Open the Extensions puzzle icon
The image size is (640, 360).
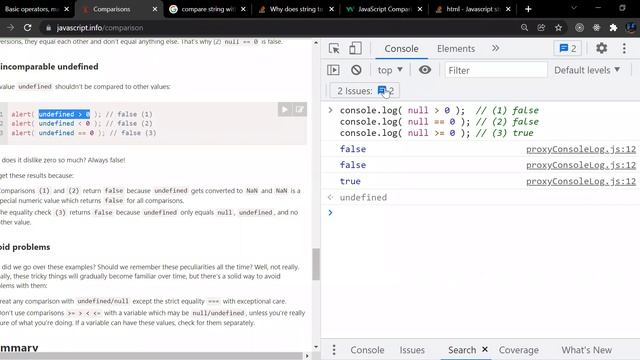[613, 28]
